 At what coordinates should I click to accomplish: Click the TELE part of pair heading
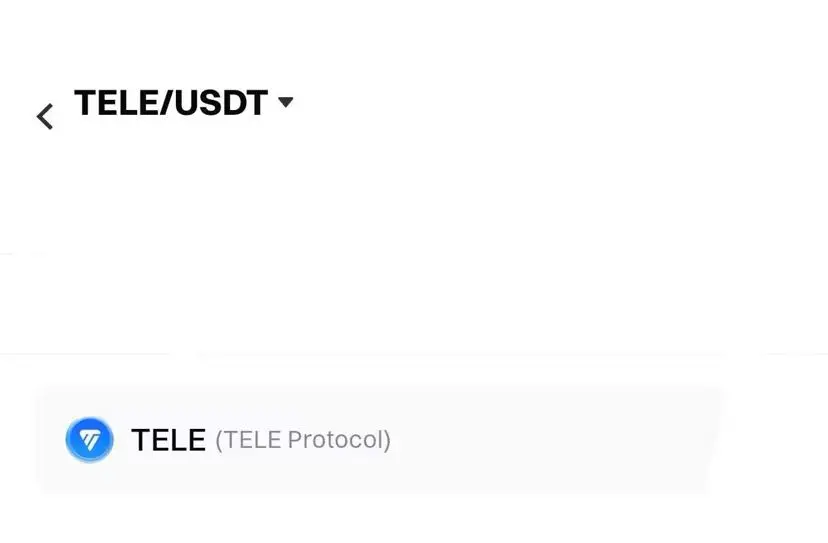click(117, 102)
